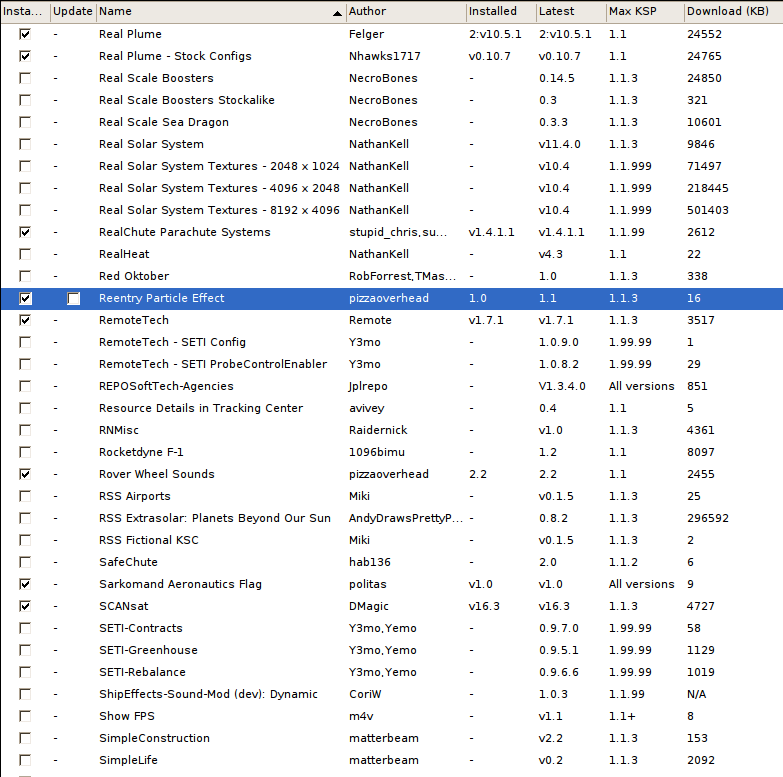Sort by Download (KB) column header
Viewport: 783px width, 777px height.
(733, 11)
